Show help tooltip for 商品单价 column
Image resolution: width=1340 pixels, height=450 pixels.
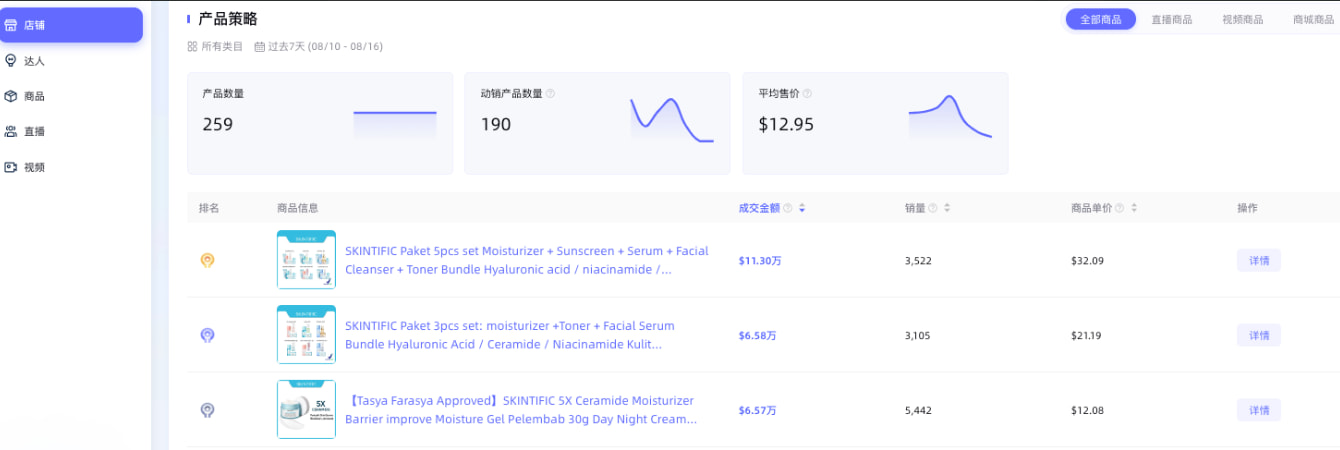pos(1120,208)
